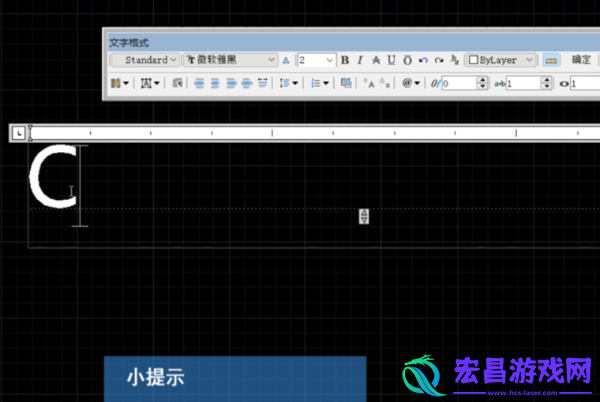This screenshot has height=402, width=600.
Task: Click the distribute text alignment icon
Action: [x=262, y=83]
